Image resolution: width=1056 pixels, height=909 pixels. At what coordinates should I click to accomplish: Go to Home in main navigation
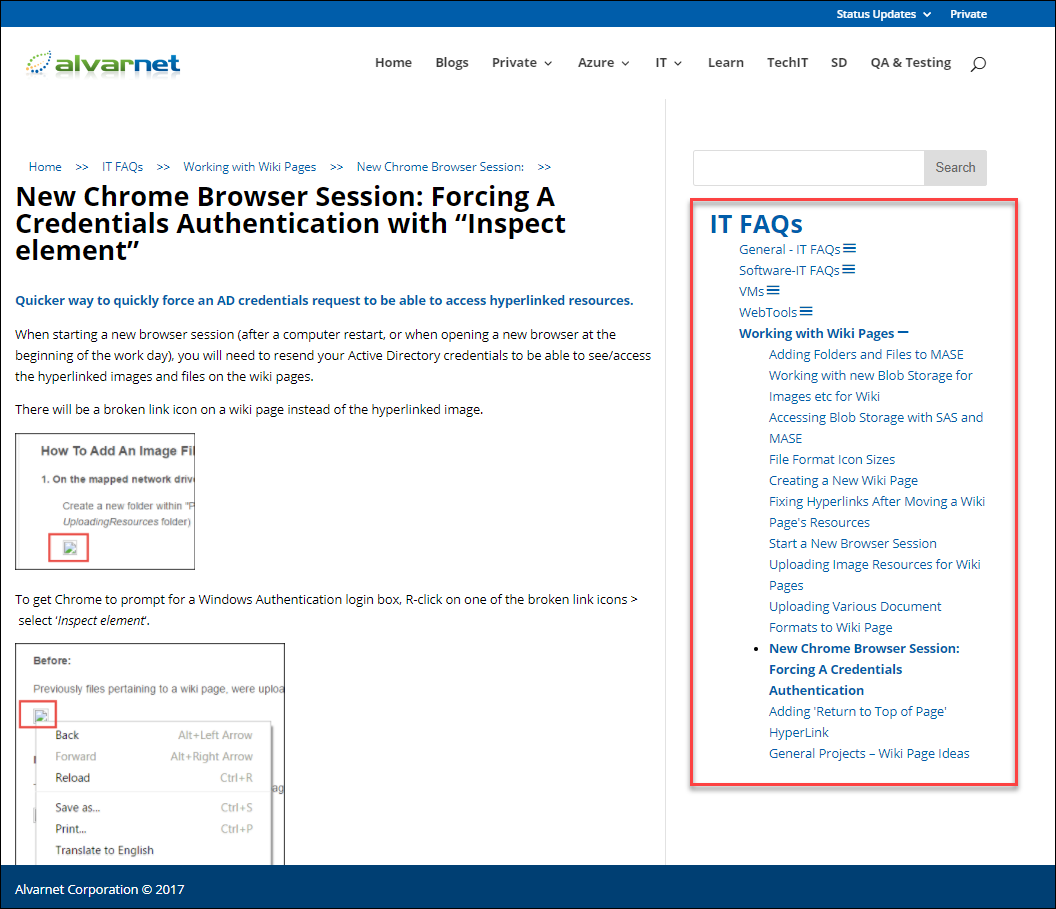click(x=393, y=63)
